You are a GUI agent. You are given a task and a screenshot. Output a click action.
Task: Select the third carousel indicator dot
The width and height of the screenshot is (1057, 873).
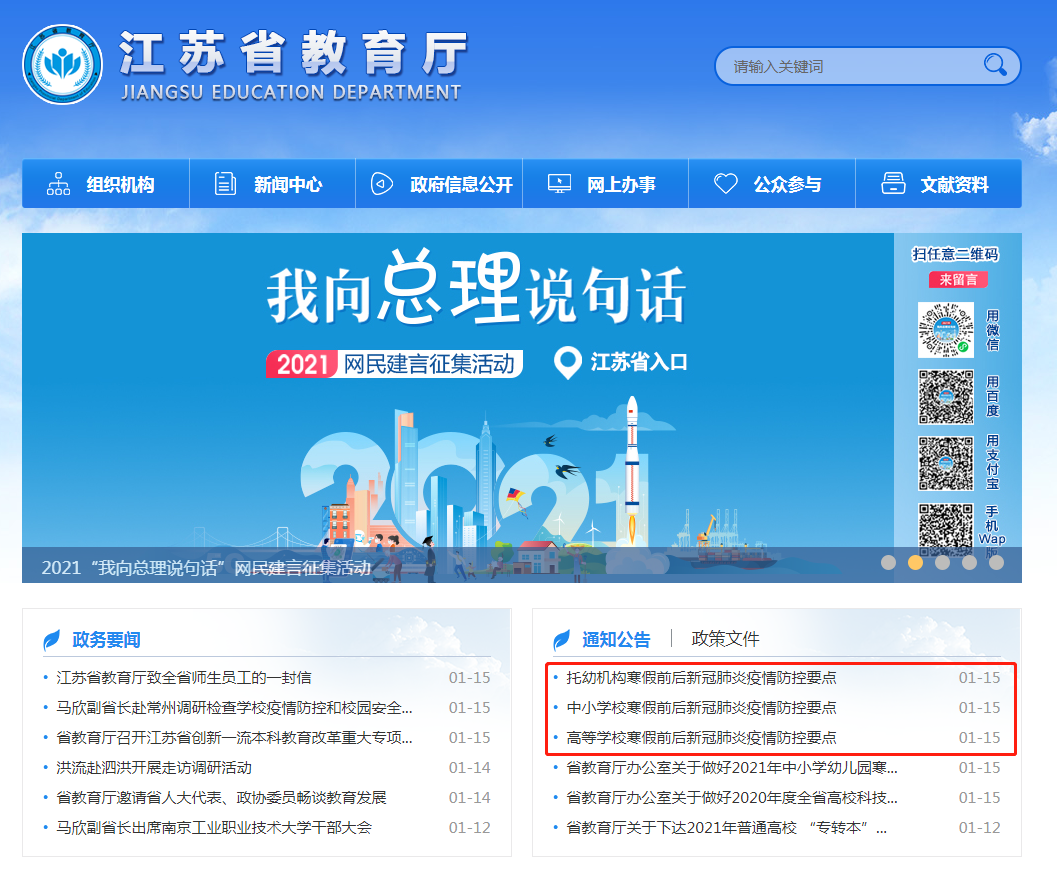tap(942, 562)
